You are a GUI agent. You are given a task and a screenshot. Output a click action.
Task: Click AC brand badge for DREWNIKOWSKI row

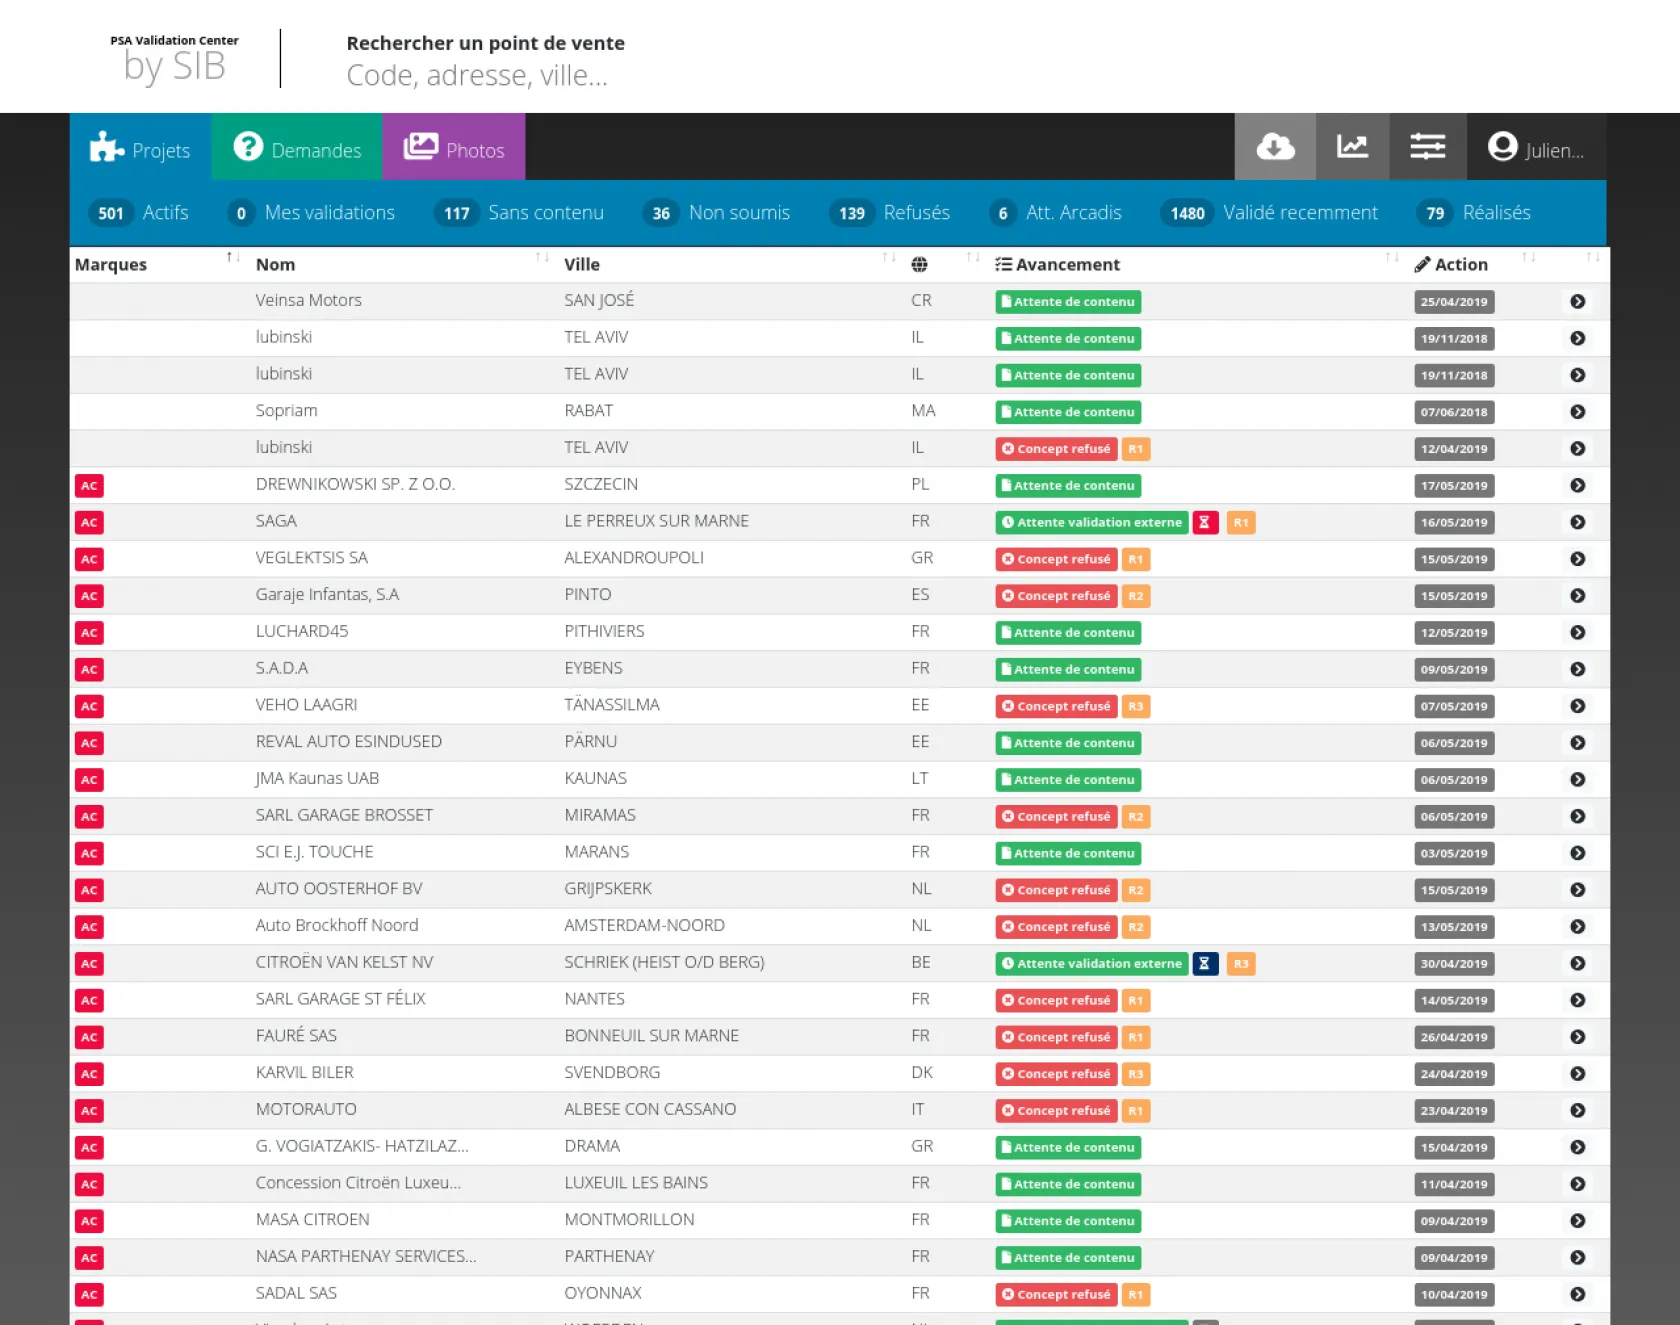click(89, 486)
